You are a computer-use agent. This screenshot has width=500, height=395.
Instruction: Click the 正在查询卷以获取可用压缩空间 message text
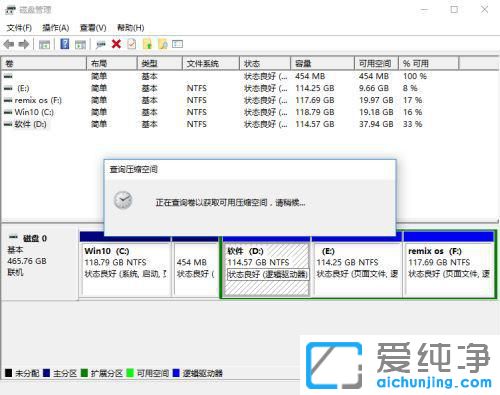point(230,202)
